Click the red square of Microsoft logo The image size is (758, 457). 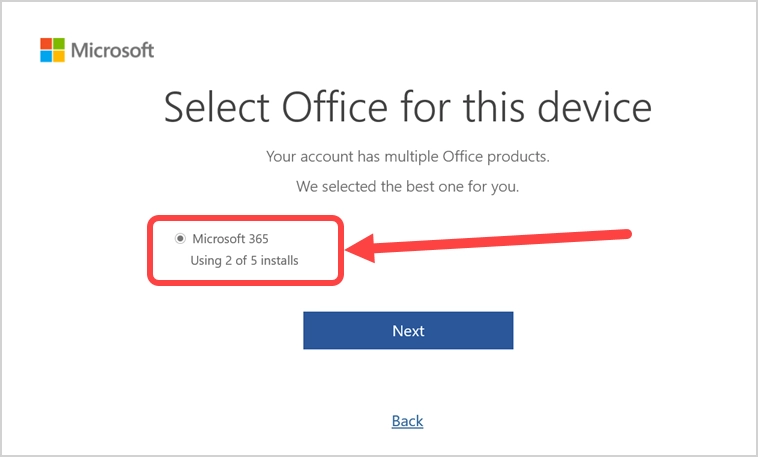click(x=45, y=43)
